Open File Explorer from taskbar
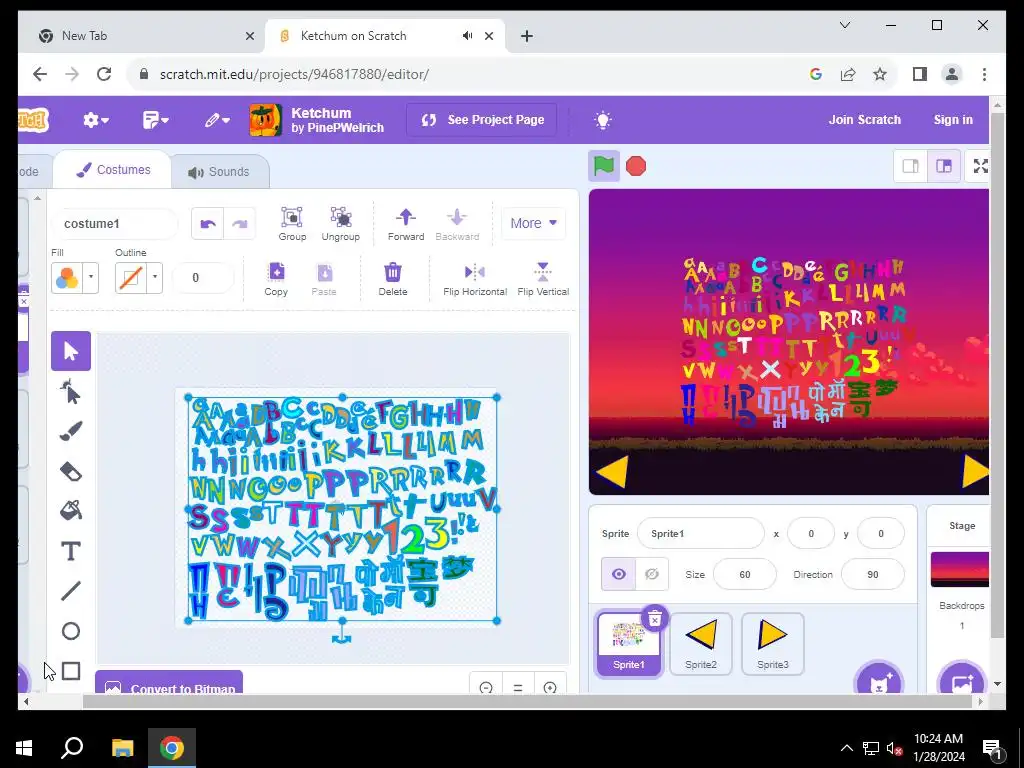The height and width of the screenshot is (768, 1024). pos(122,748)
